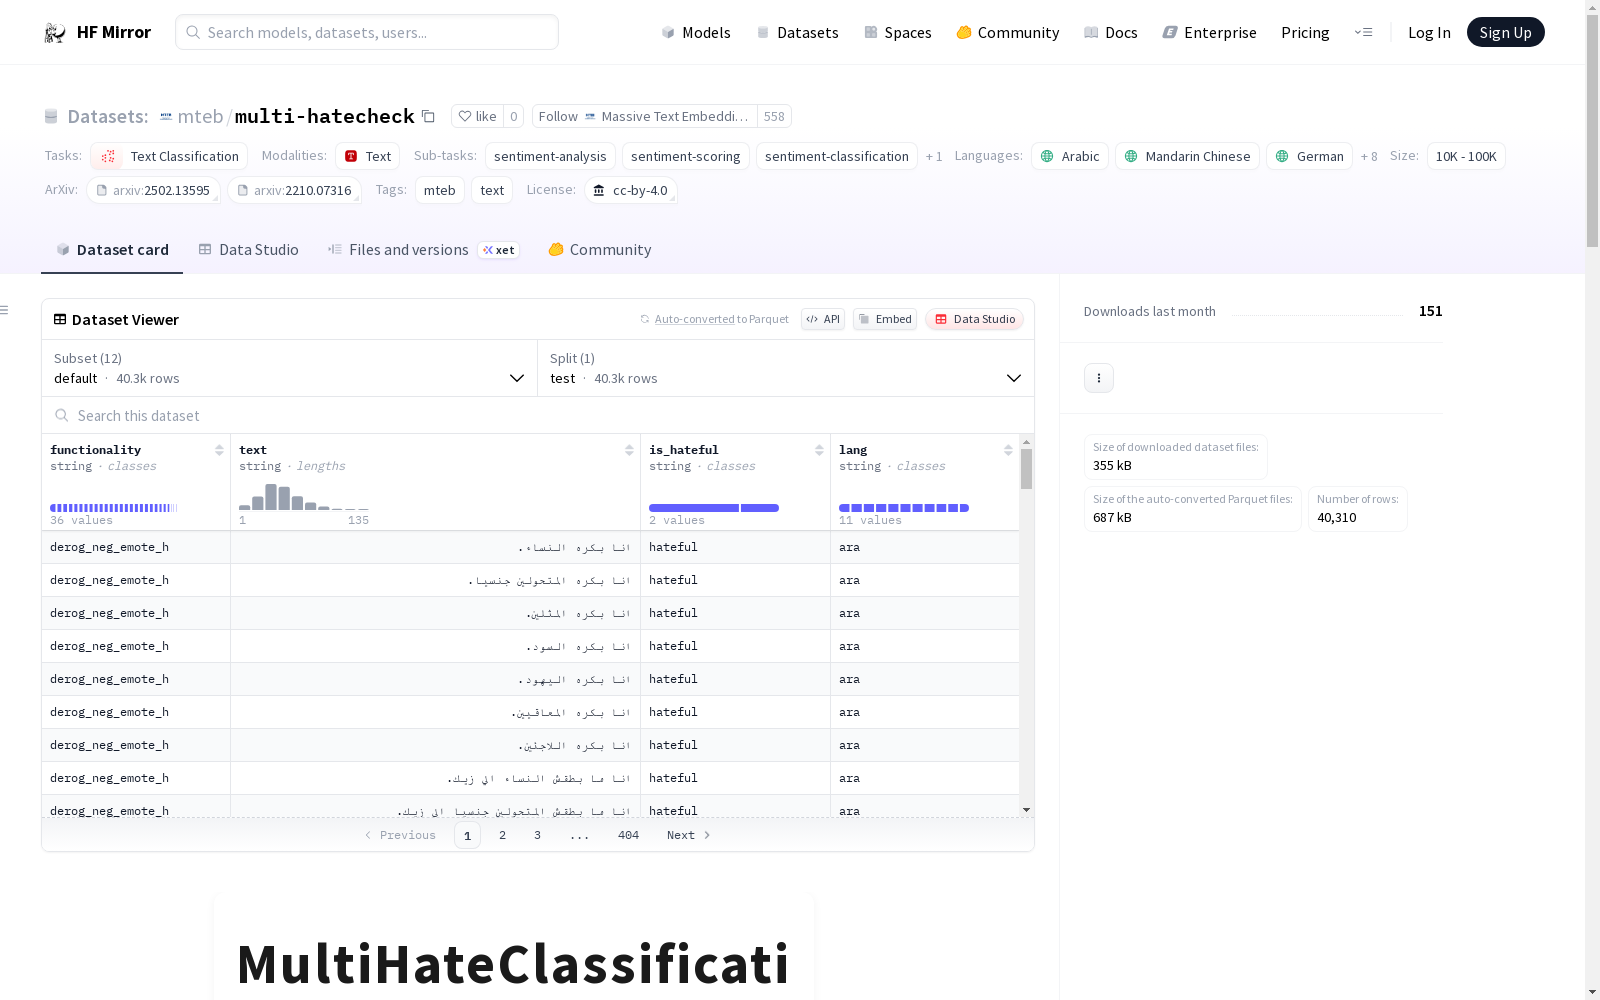Click the search models input field

(367, 32)
